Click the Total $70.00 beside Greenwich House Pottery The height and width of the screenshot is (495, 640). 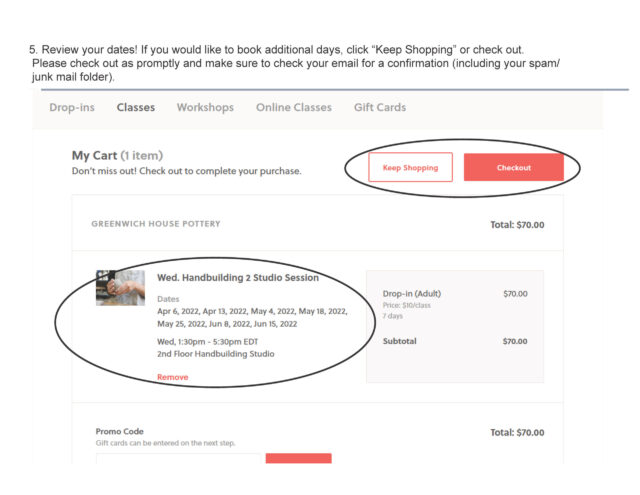517,225
